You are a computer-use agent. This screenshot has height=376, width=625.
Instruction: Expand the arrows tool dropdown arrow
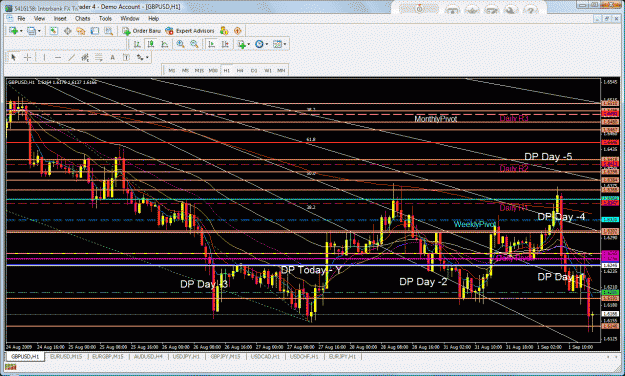click(x=147, y=57)
